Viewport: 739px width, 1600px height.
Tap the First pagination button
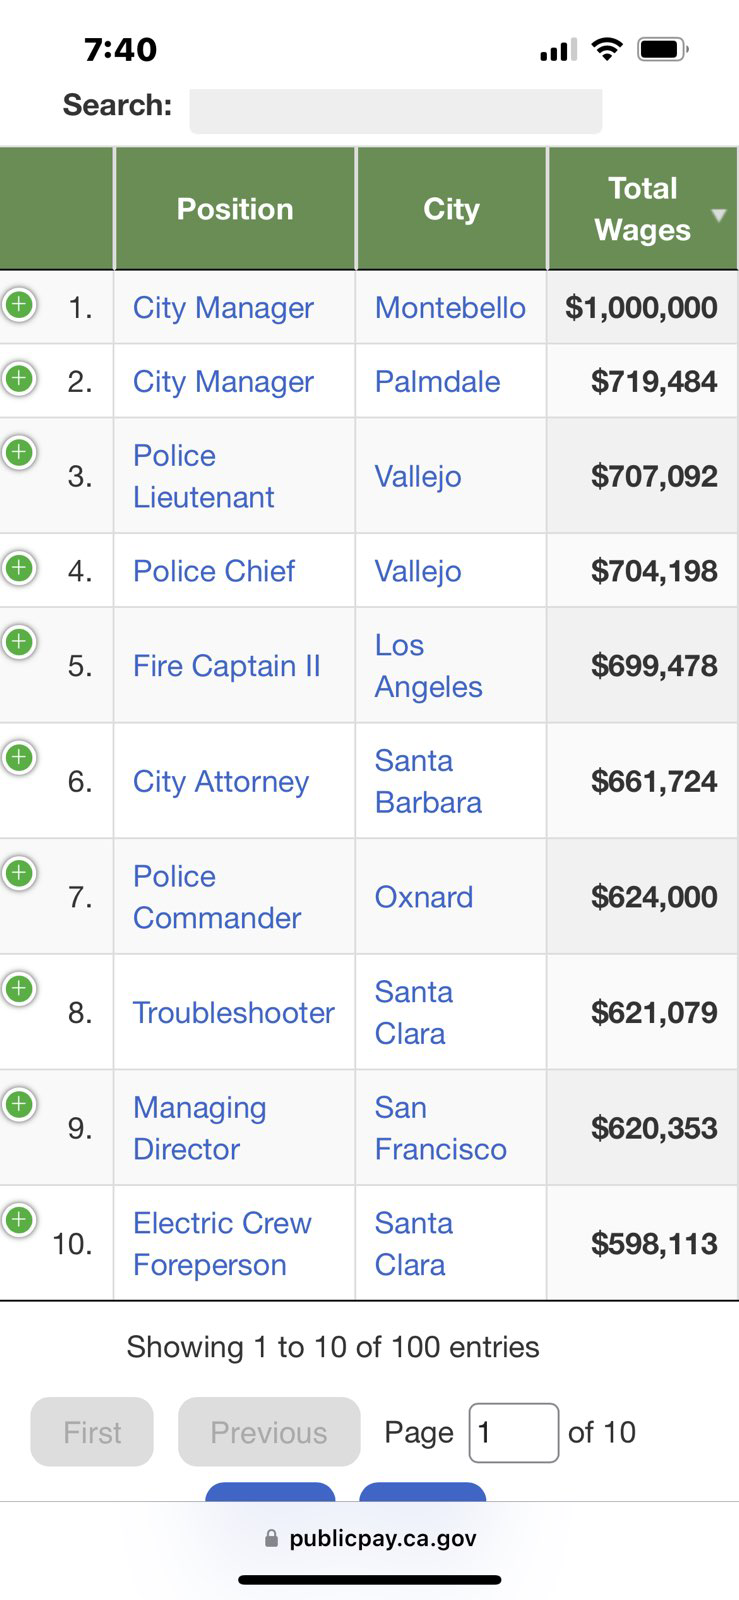tap(92, 1432)
